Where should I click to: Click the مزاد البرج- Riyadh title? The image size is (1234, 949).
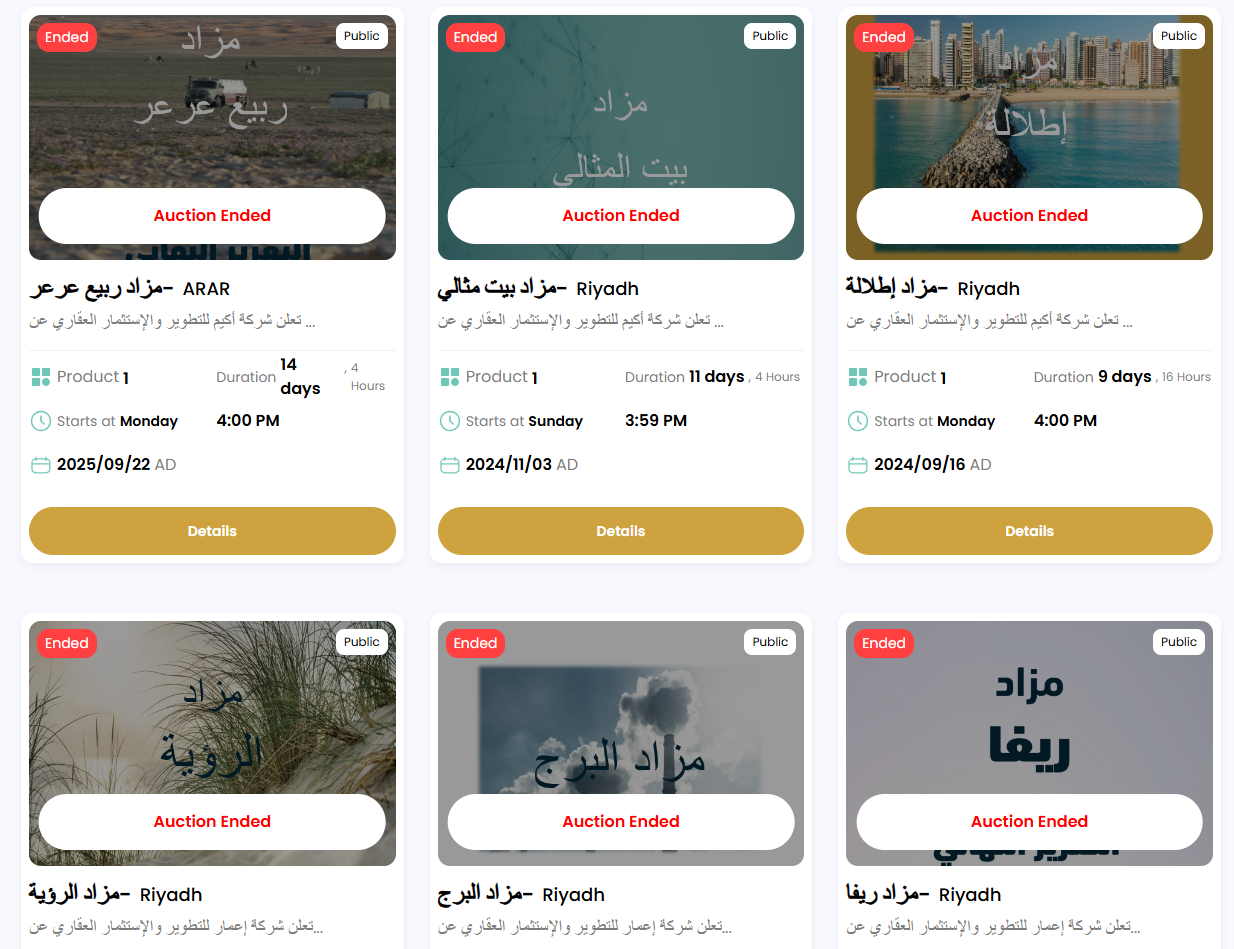click(x=521, y=894)
